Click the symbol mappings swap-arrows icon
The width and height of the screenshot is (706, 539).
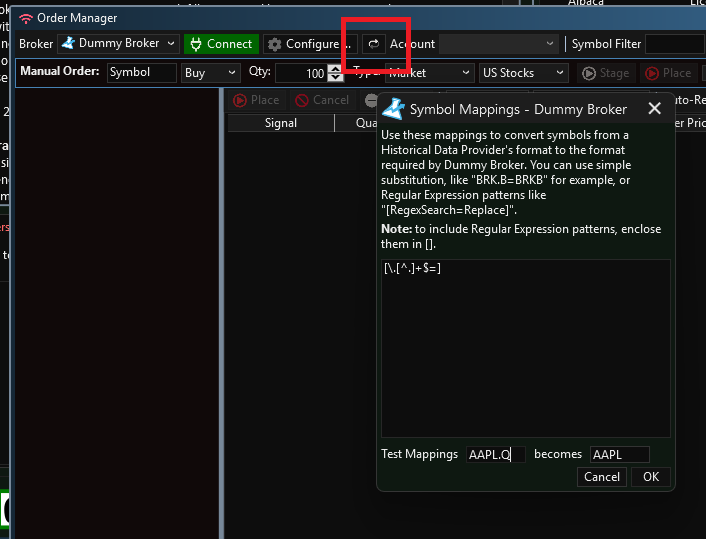click(x=373, y=44)
